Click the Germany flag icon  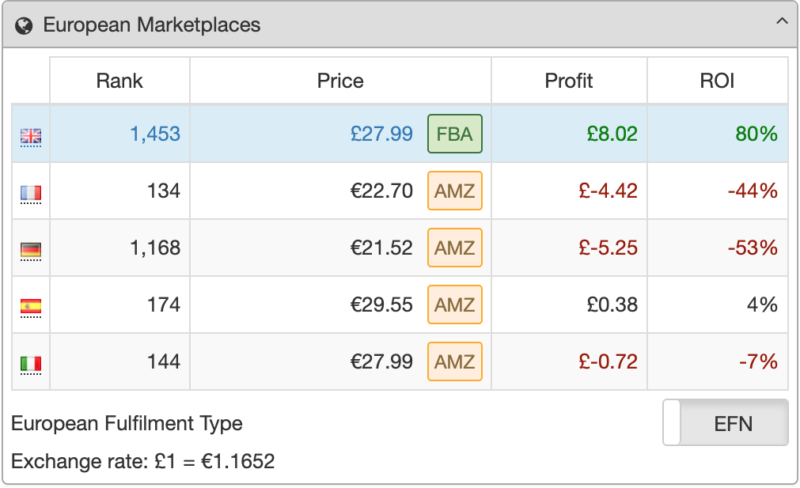31,250
